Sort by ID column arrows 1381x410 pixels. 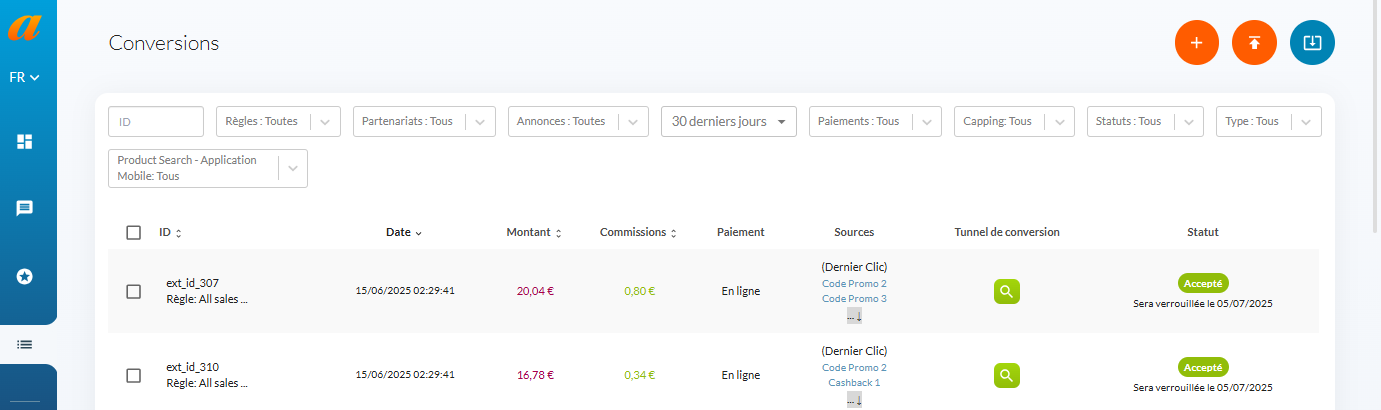pyautogui.click(x=178, y=233)
